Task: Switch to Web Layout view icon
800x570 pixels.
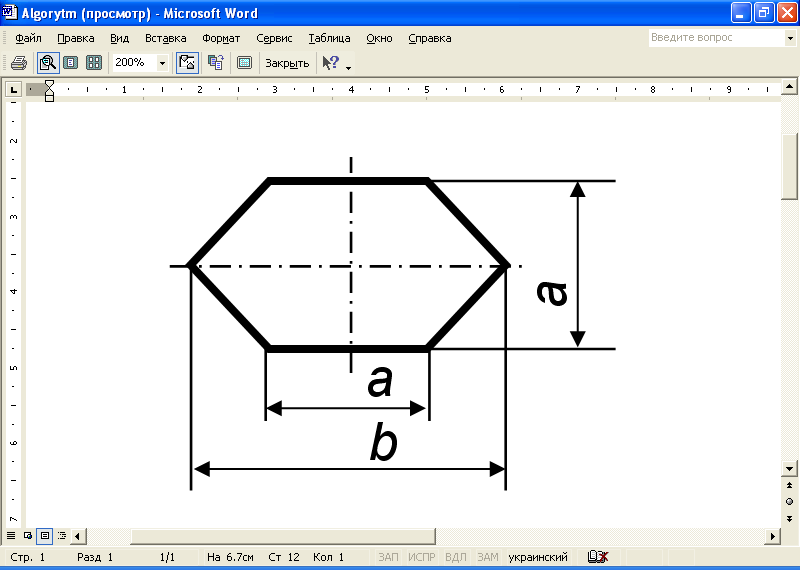Action: click(x=28, y=536)
